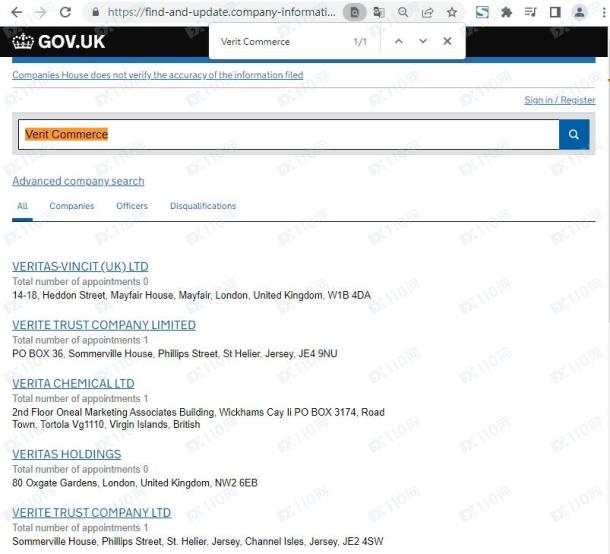Click the browser forward arrow
610x554 pixels.
click(40, 12)
